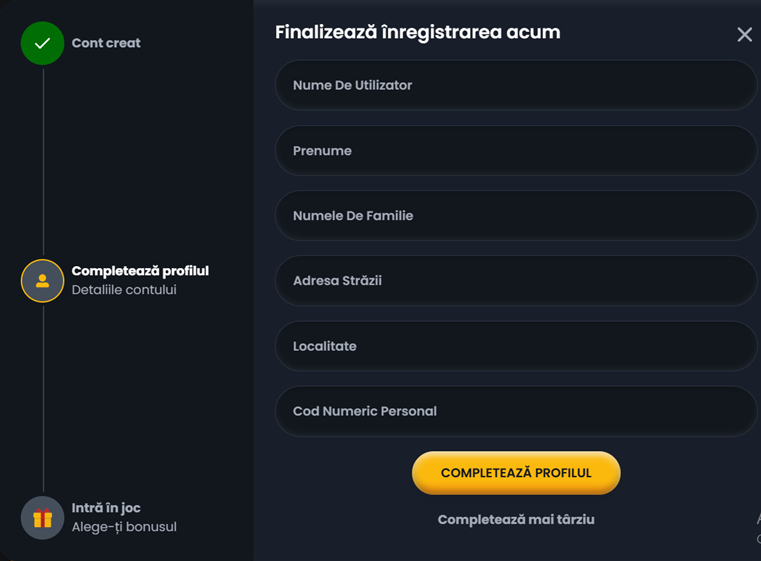Select the Numele De Familie field
This screenshot has height=561, width=761.
(515, 216)
